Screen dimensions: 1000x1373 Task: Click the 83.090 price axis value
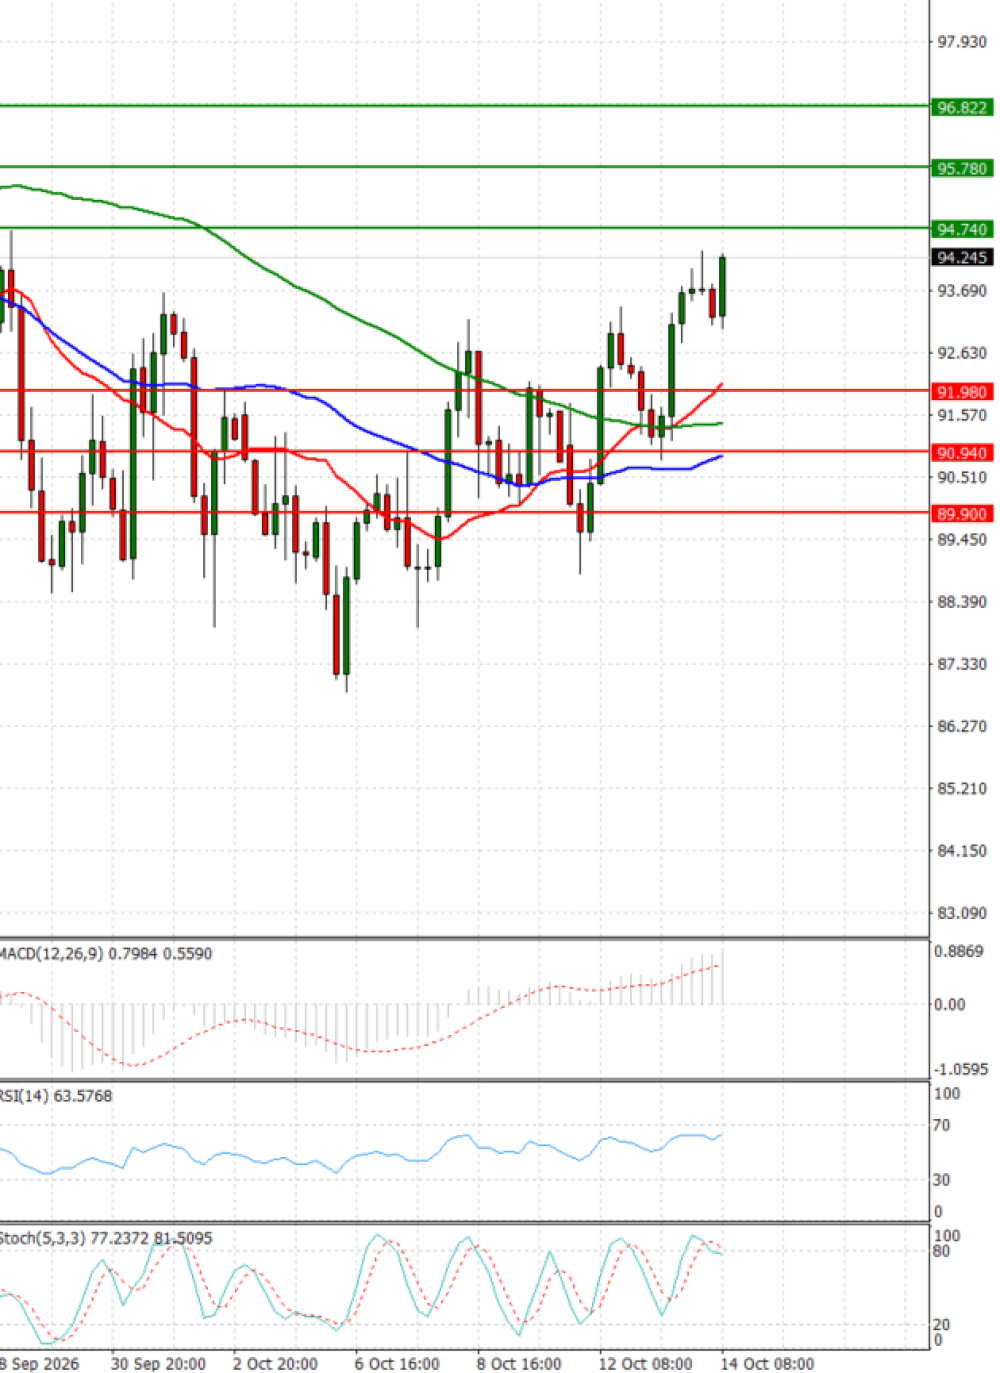961,913
